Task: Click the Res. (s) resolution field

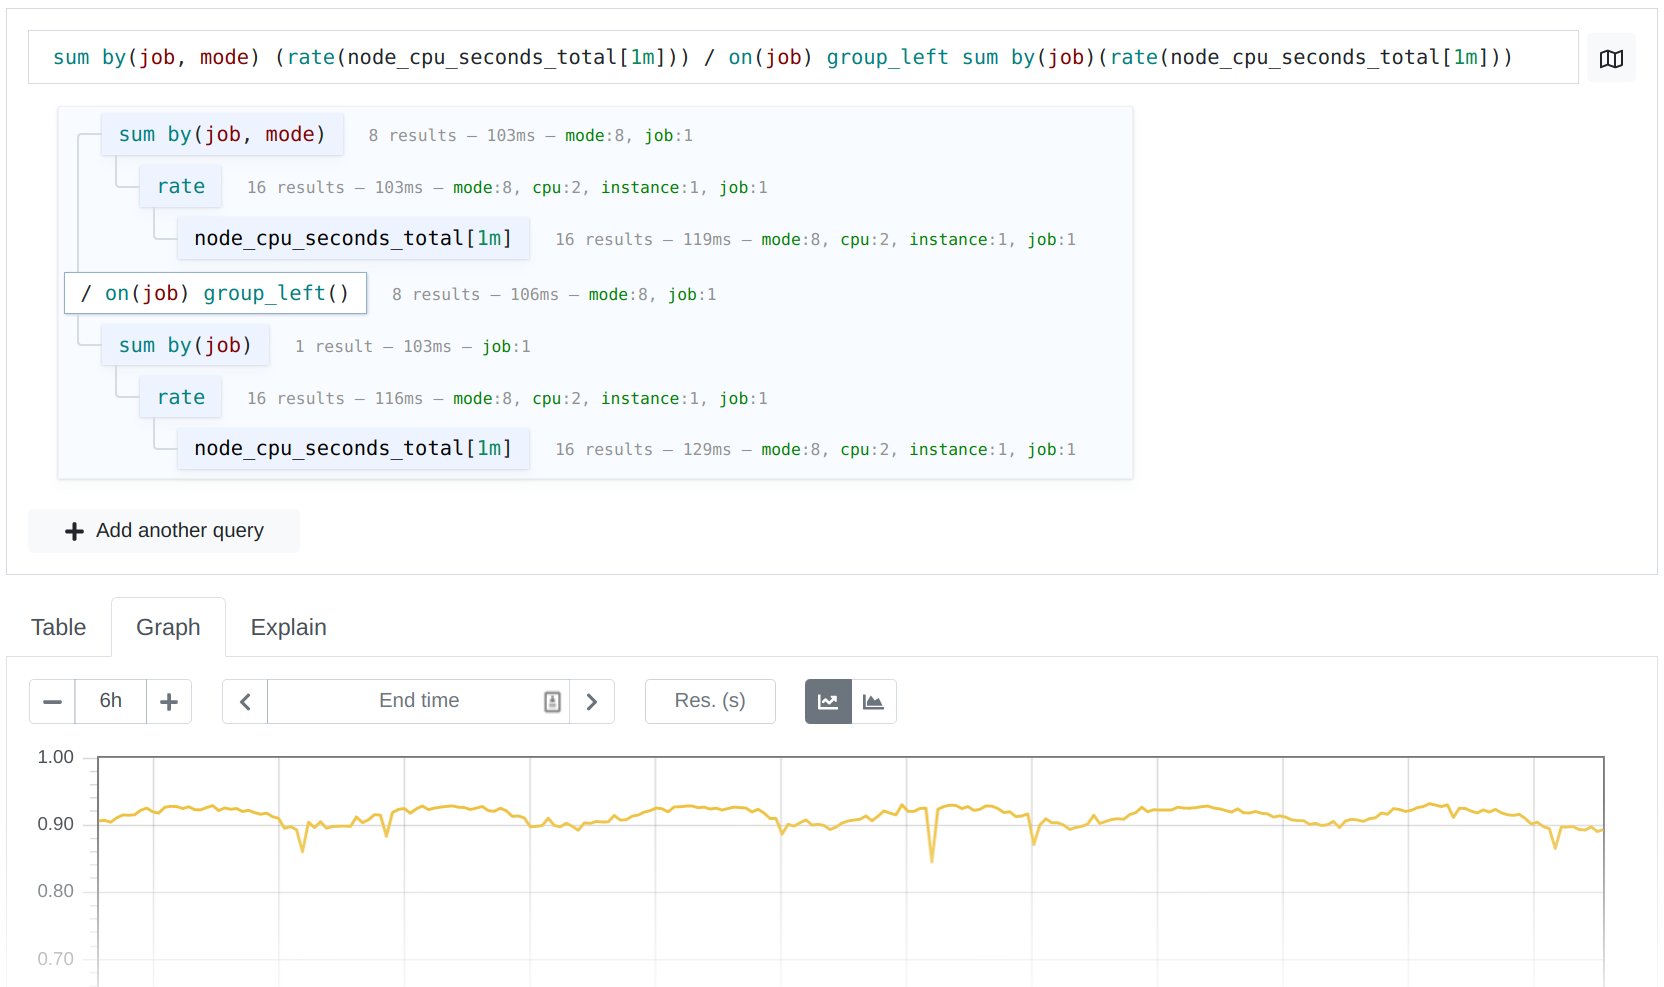Action: [x=709, y=701]
